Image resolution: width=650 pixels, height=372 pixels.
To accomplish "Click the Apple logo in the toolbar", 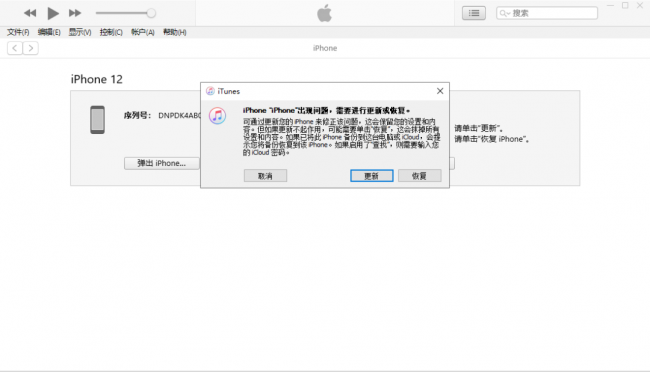I will (x=325, y=13).
